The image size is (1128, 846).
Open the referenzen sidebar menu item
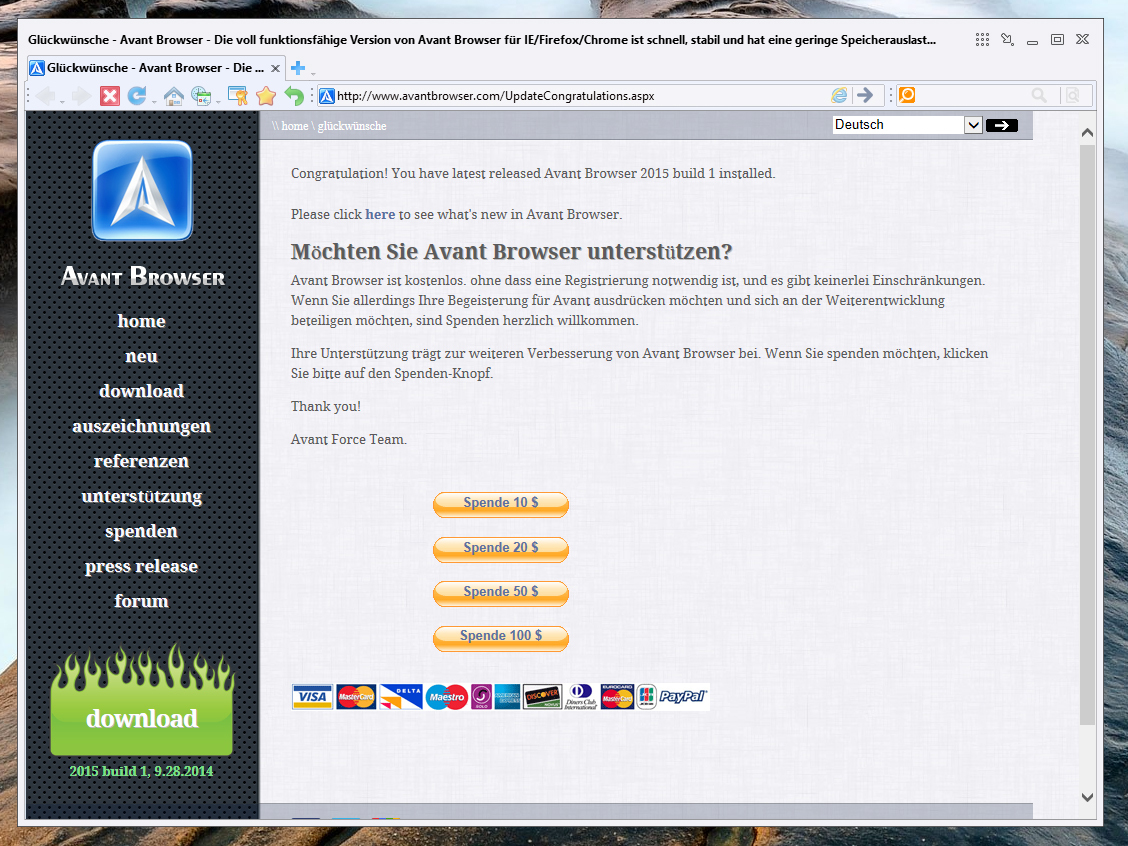142,461
